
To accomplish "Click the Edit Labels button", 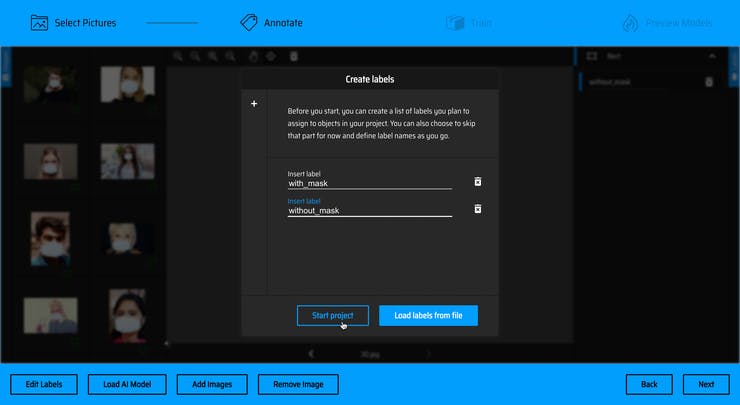I will (x=43, y=384).
